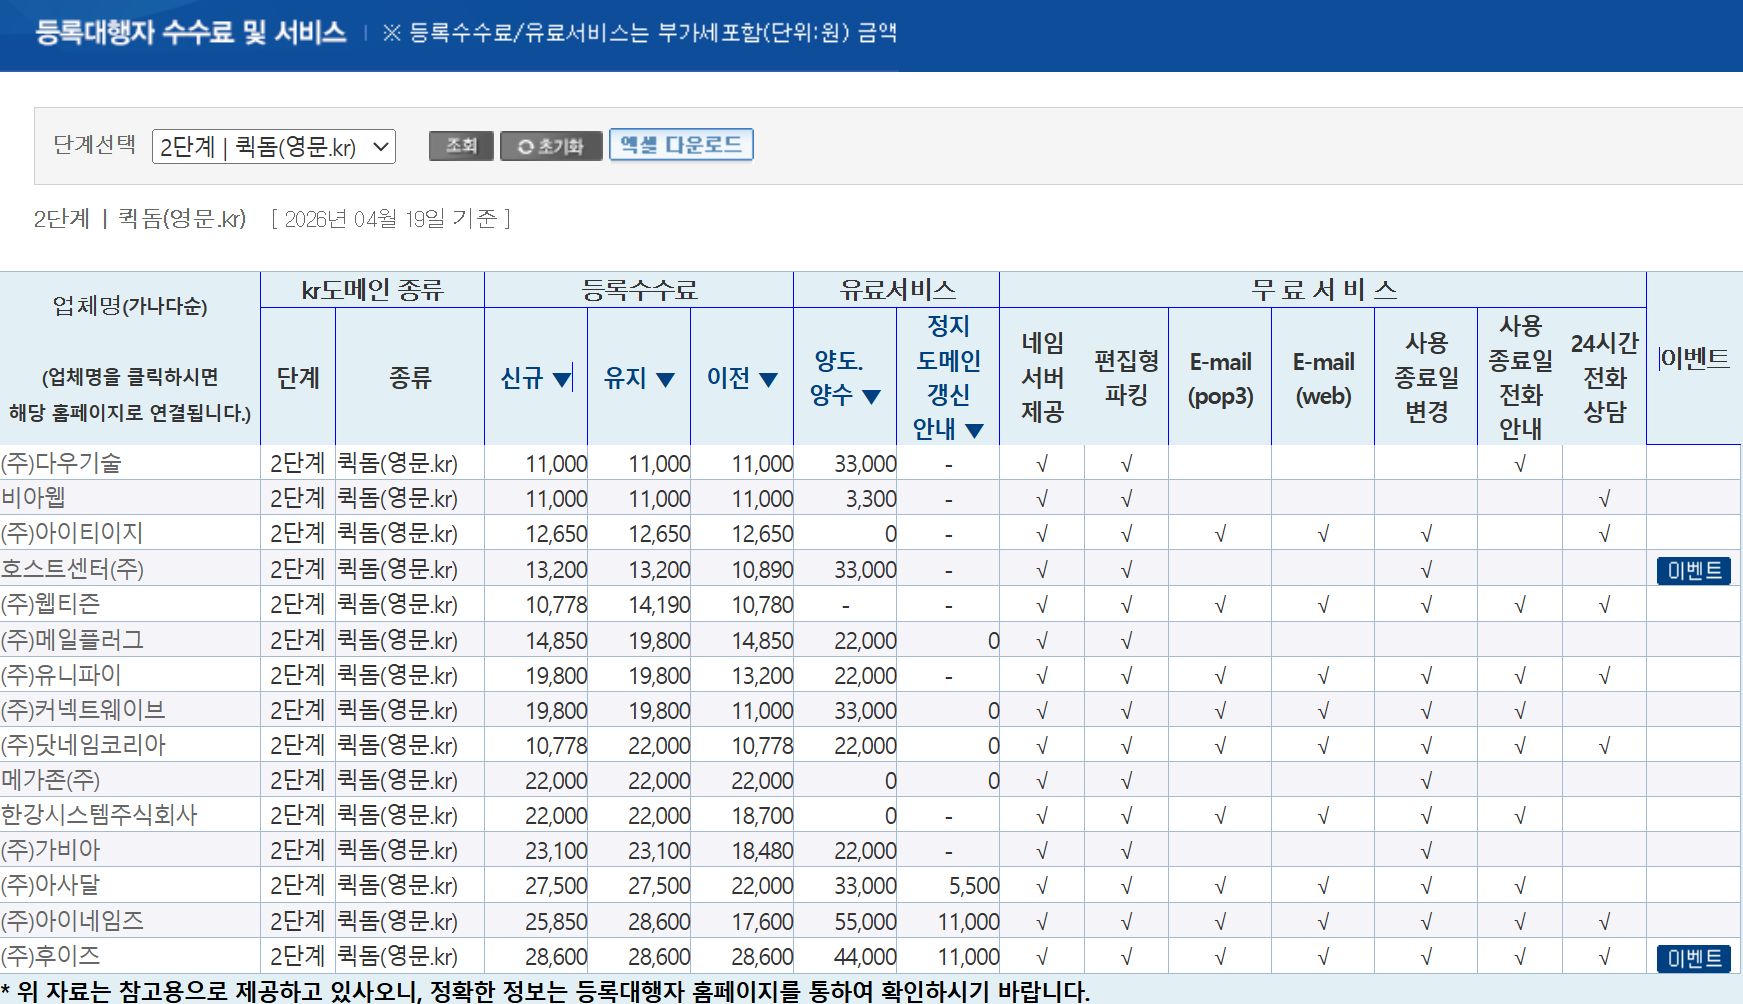Sort by 유지 fee arrow

click(665, 379)
